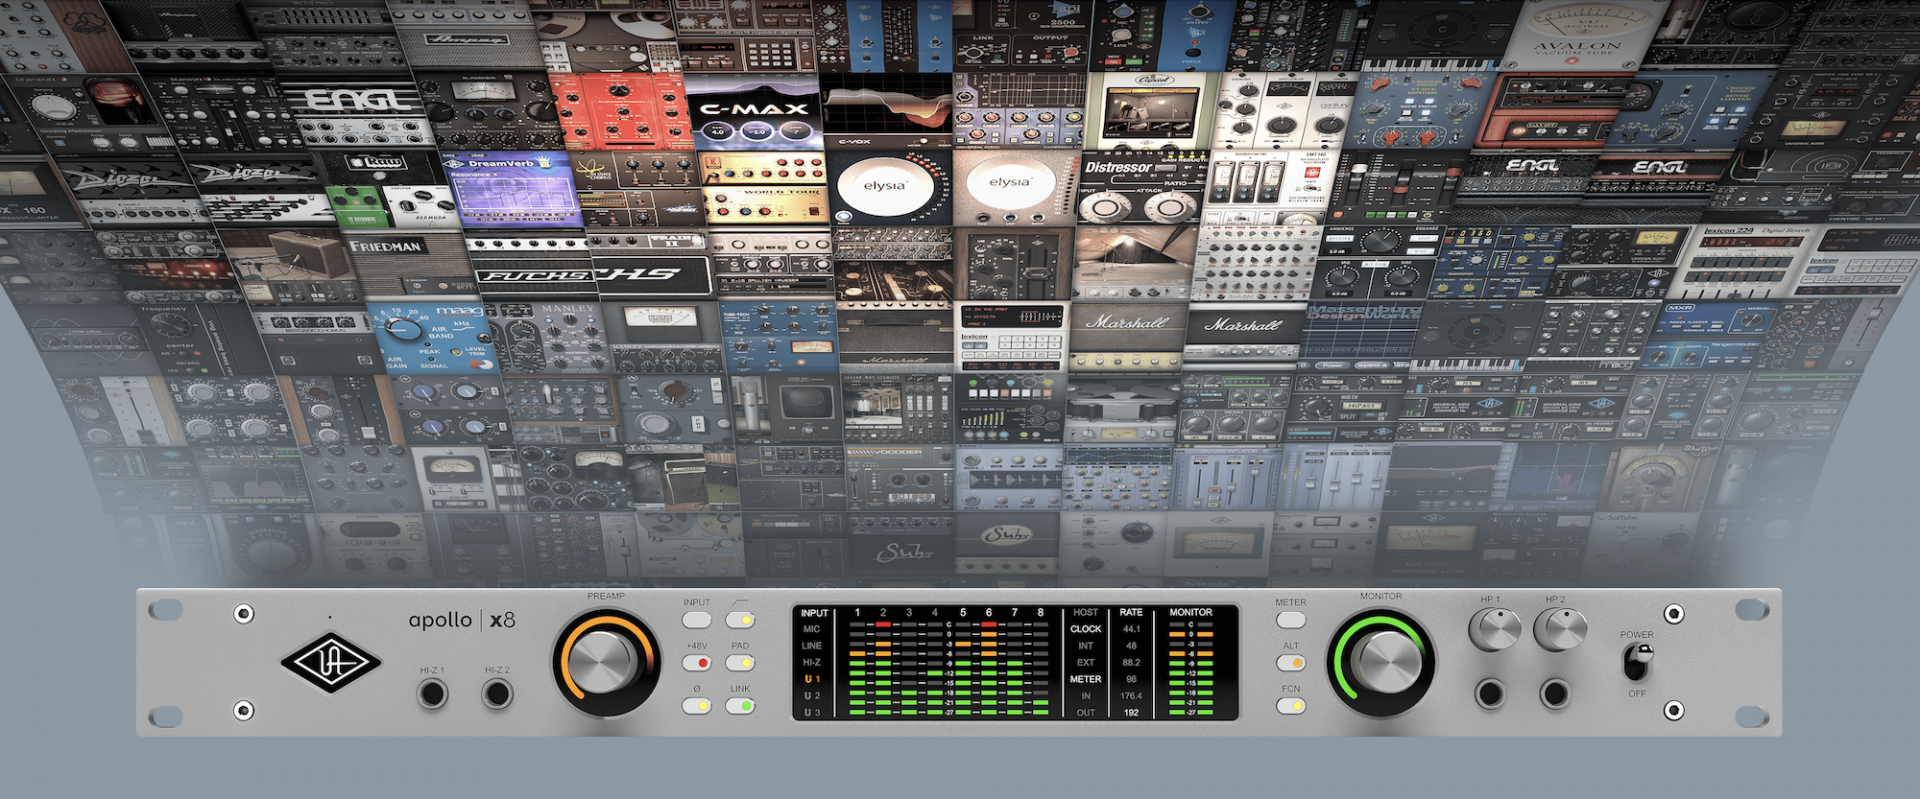Open the Capitol Chambers plugin thumbnail
Screen dimensions: 1920x799
(x=1153, y=111)
